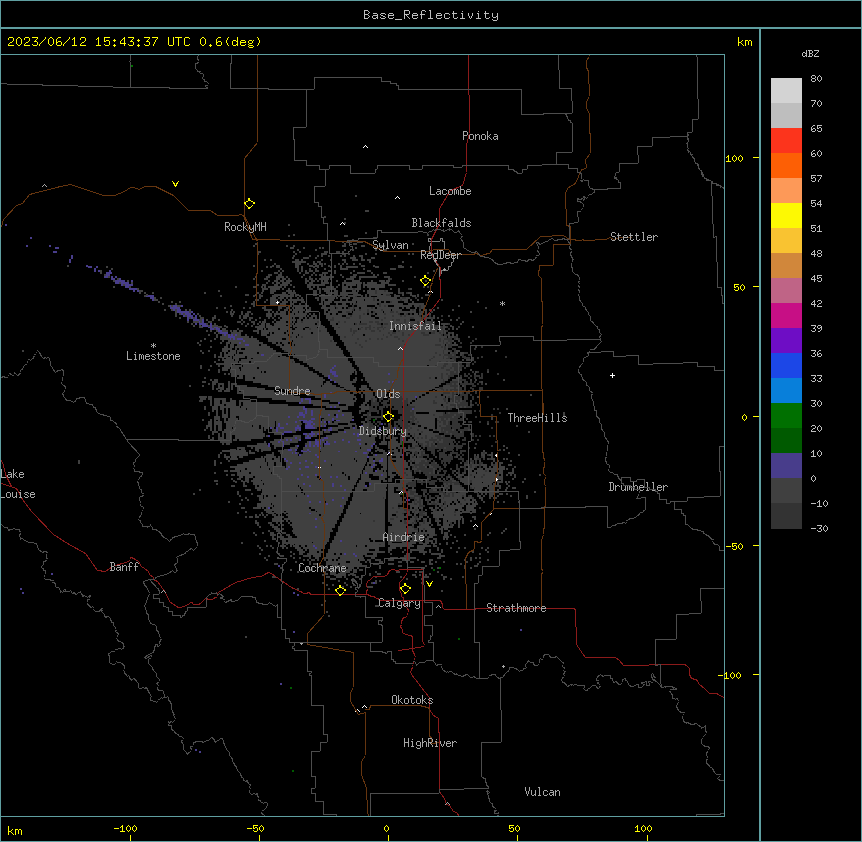Click the Sundre city label
862x842 pixels.
[292, 391]
